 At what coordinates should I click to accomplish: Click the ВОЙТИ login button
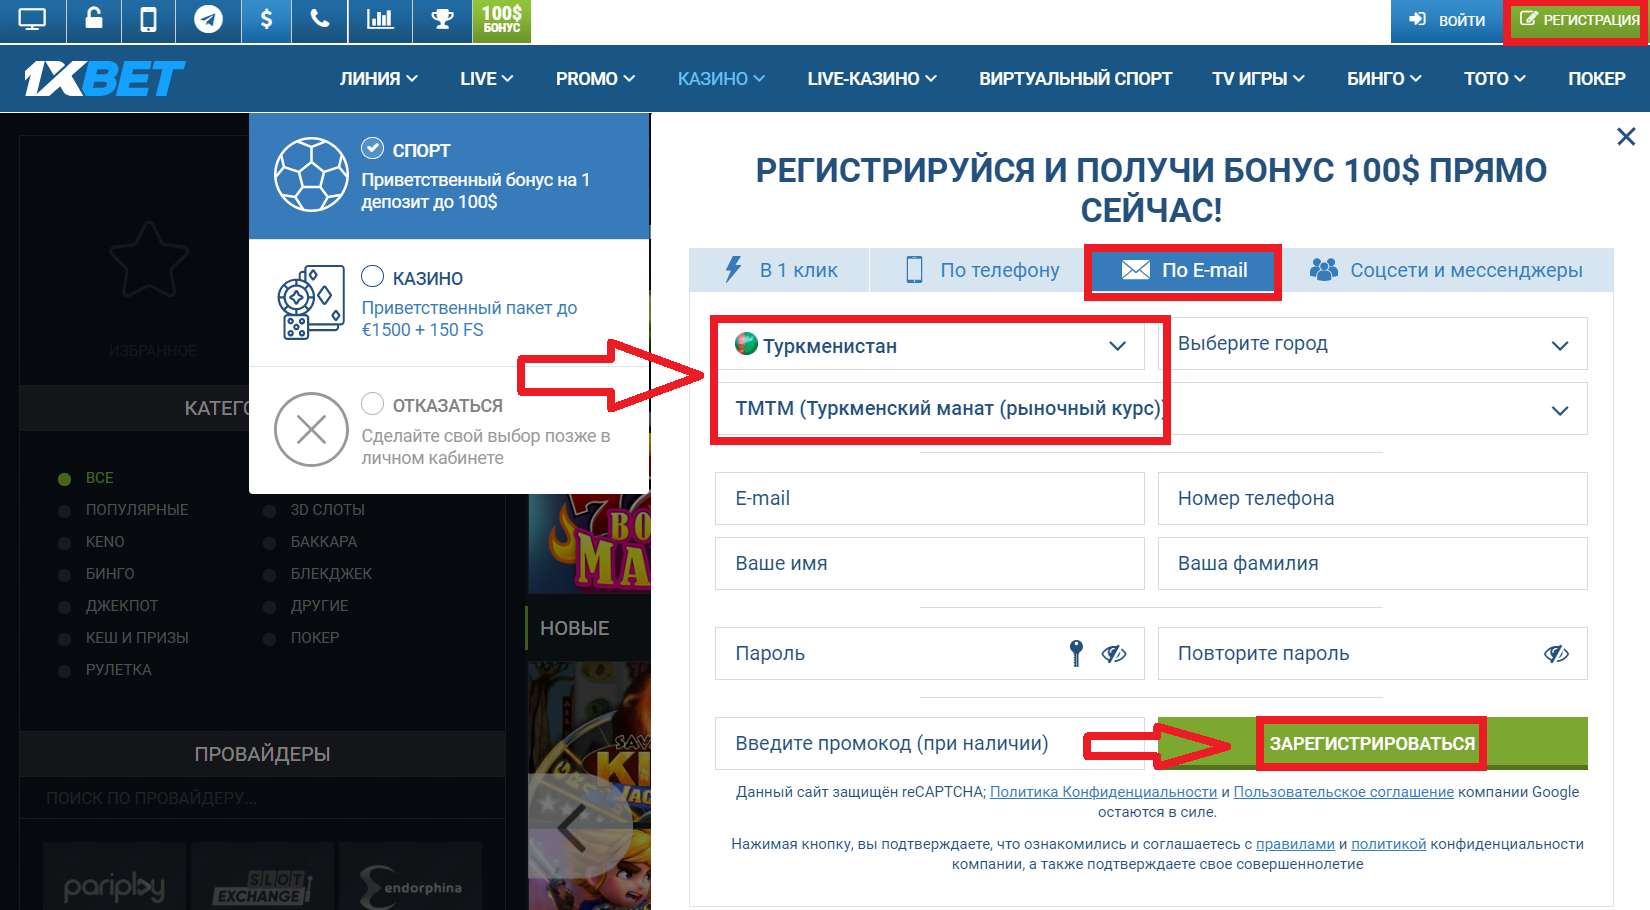(1447, 21)
